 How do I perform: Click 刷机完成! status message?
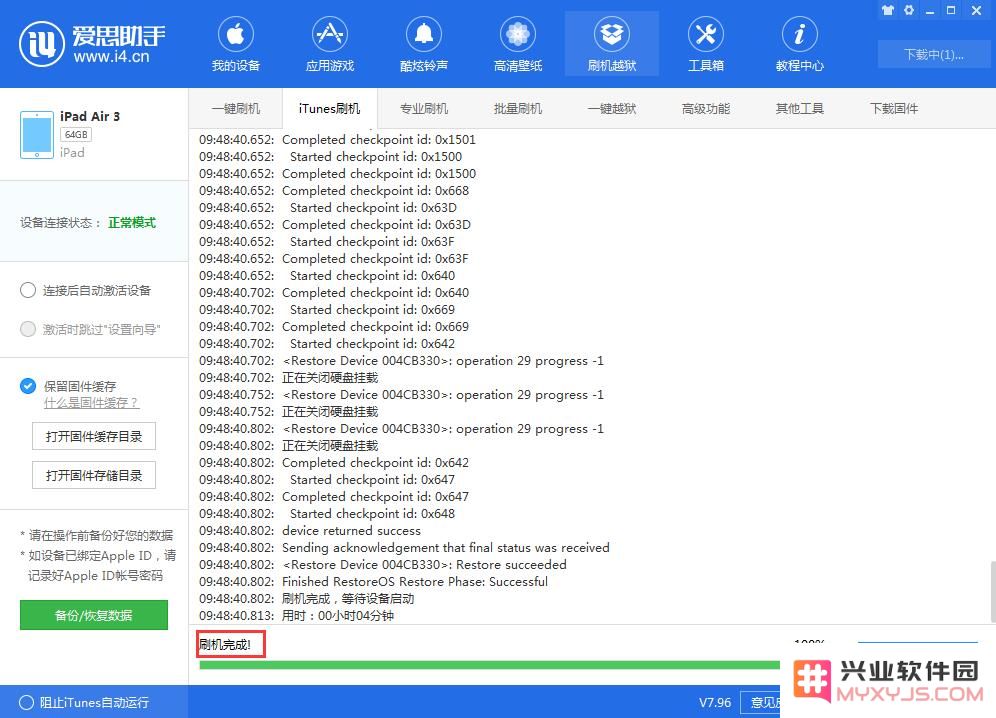[x=225, y=644]
